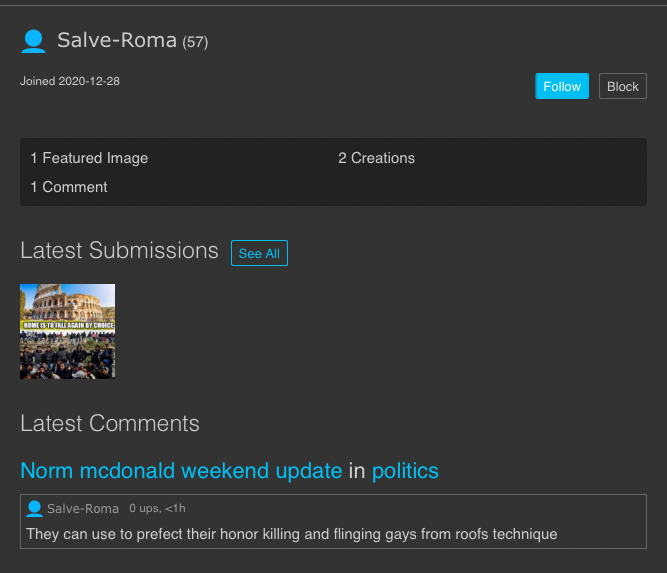Click the Latest Comments heading
This screenshot has height=573, width=667.
(110, 424)
